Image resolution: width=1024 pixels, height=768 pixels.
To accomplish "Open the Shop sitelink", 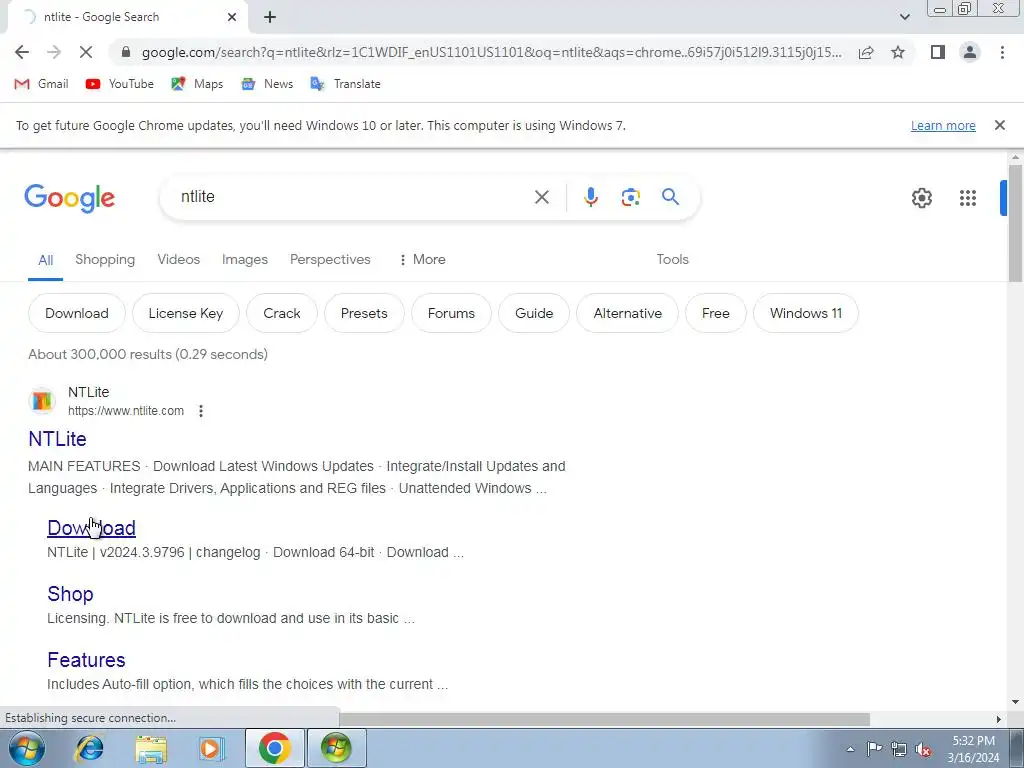I will tap(70, 594).
